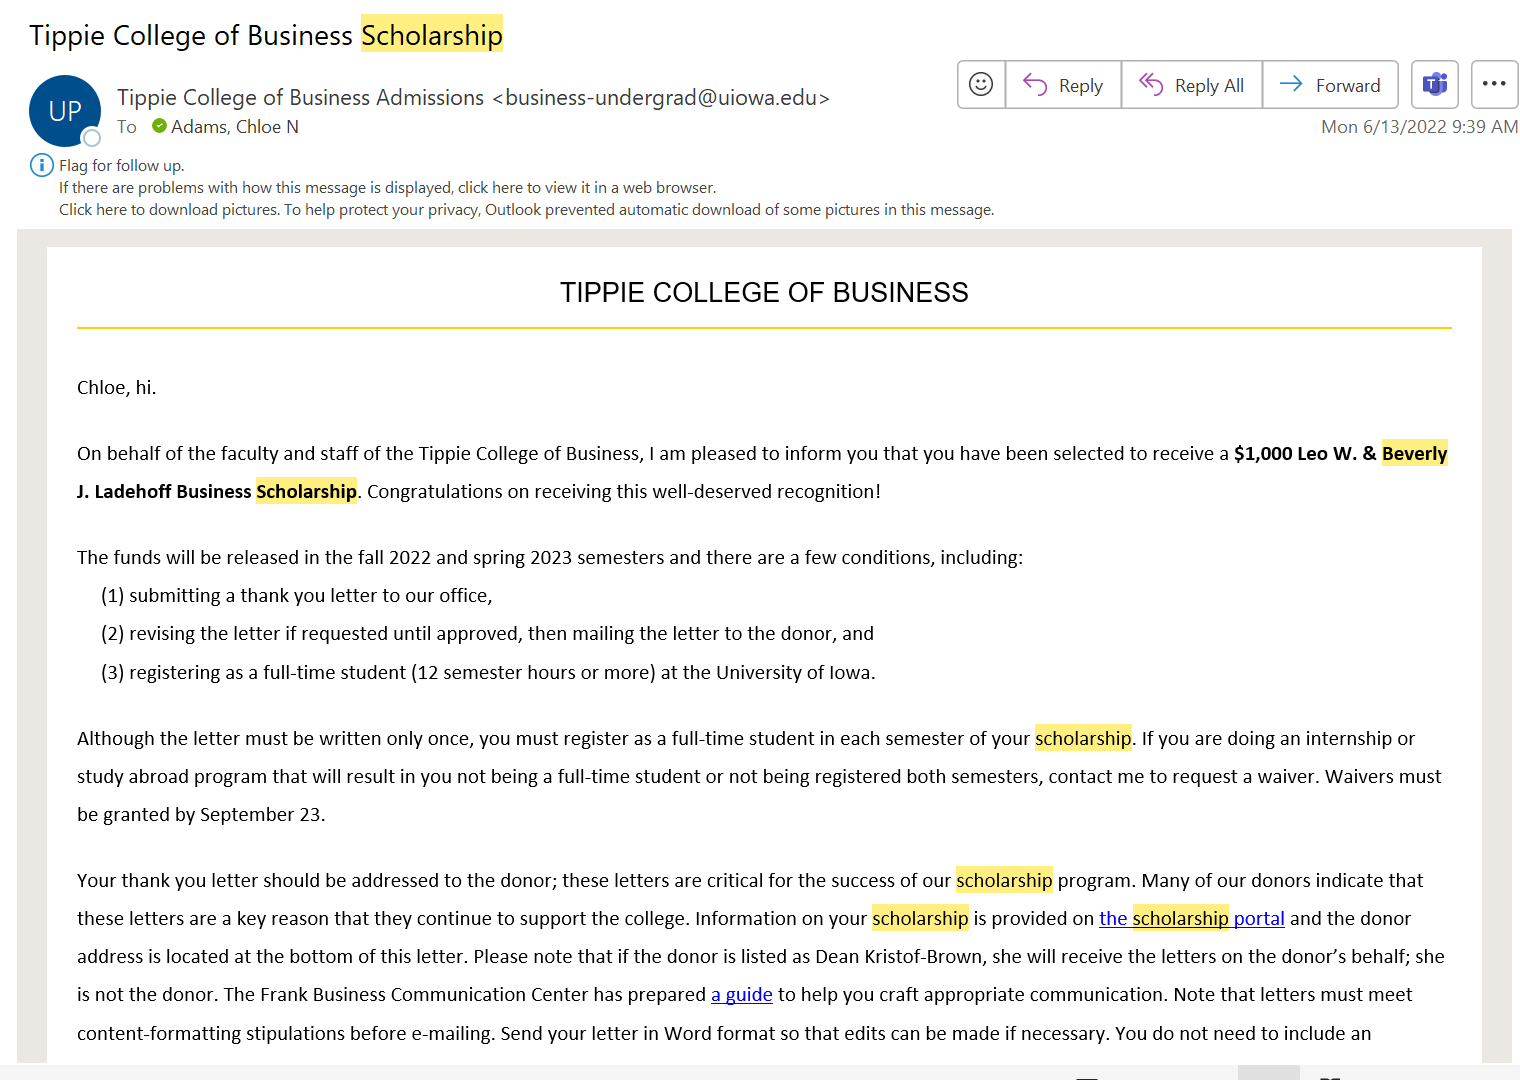Open the emoji reaction button
Image resolution: width=1520 pixels, height=1080 pixels.
981,85
